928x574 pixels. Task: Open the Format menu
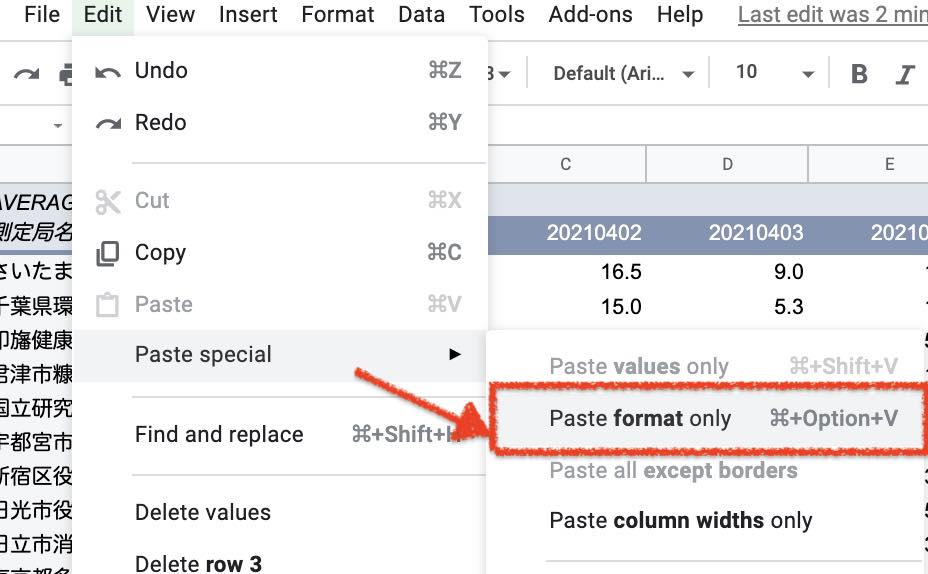(x=337, y=14)
